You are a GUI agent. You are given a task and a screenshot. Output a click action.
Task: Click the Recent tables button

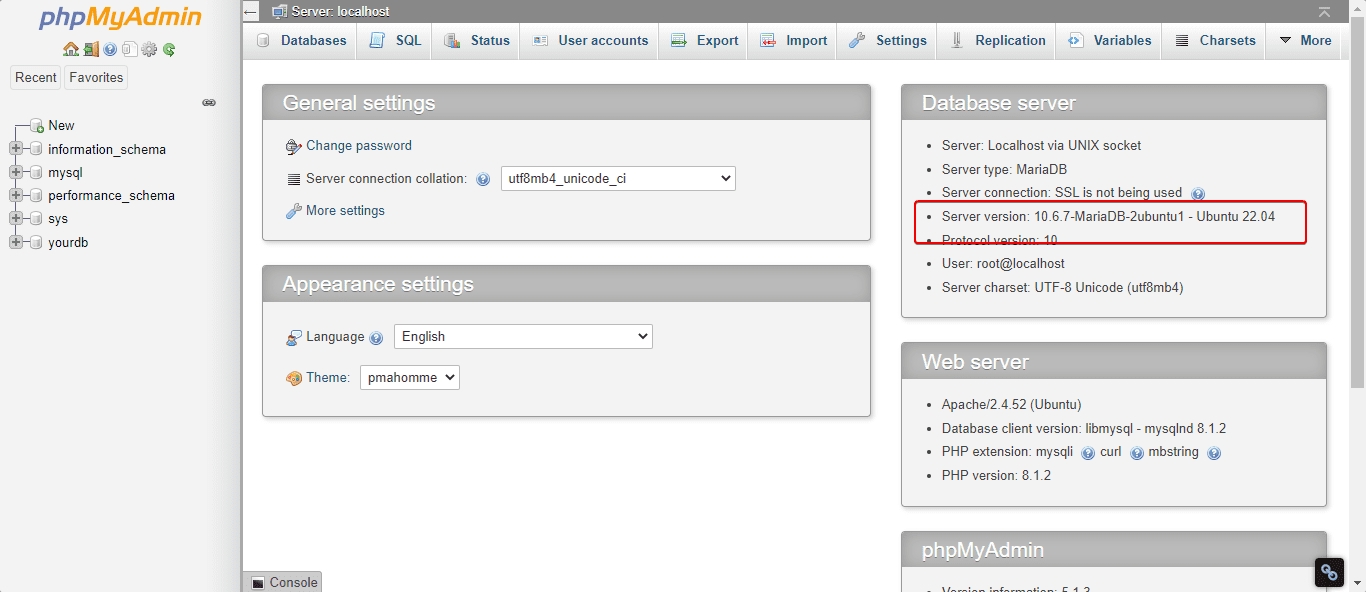[36, 78]
